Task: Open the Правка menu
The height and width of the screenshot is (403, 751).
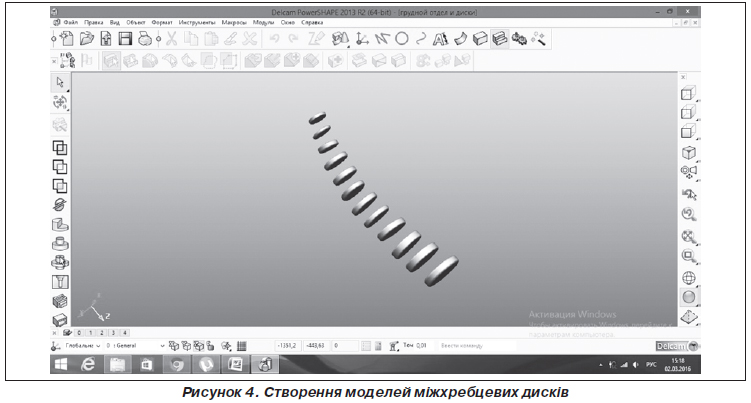Action: [94, 23]
